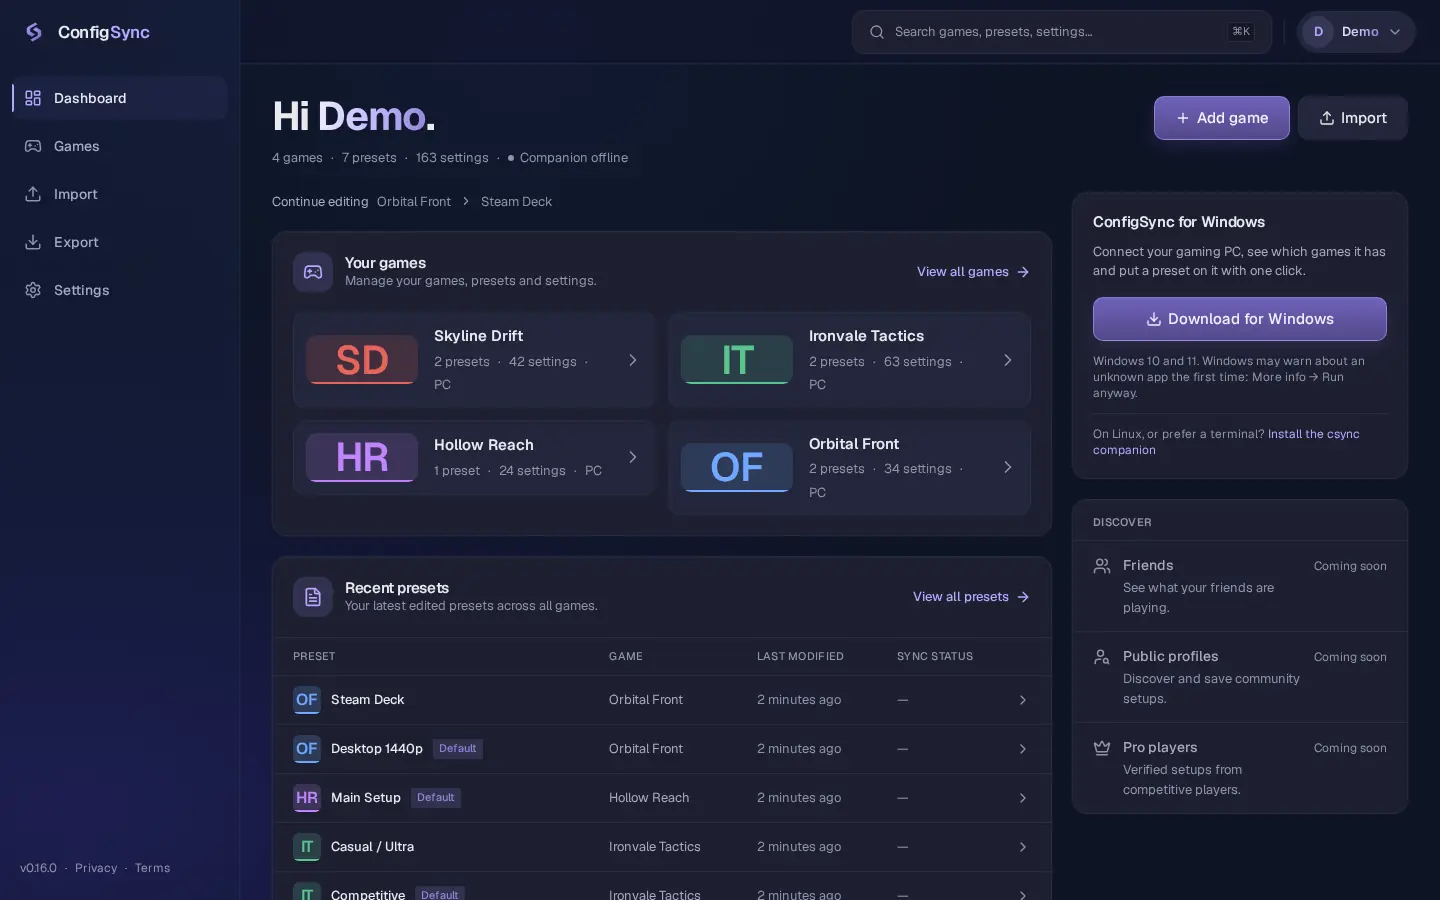1440x900 pixels.
Task: Click the Your games controller icon
Action: click(313, 272)
